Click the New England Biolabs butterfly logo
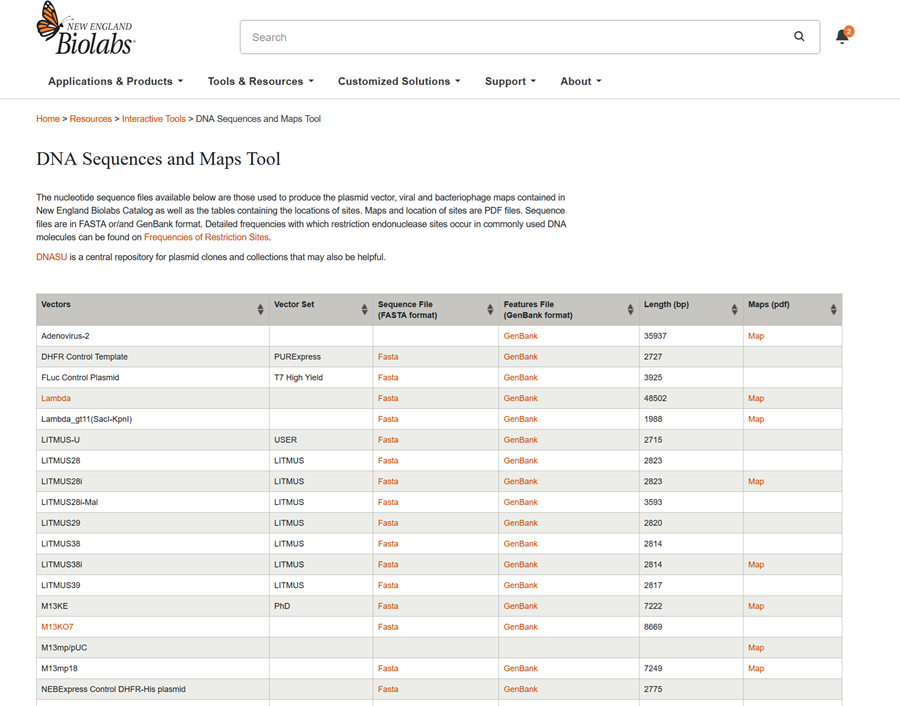 coord(84,29)
